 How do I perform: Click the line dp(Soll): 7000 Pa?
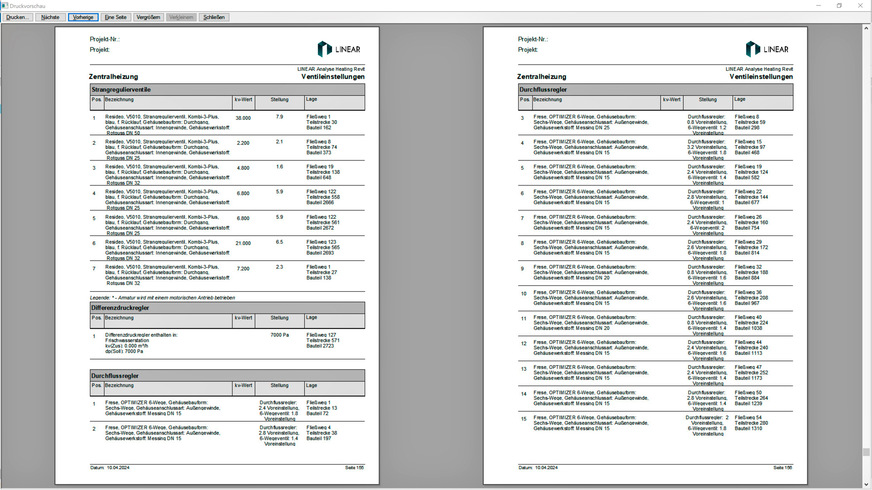click(x=124, y=352)
